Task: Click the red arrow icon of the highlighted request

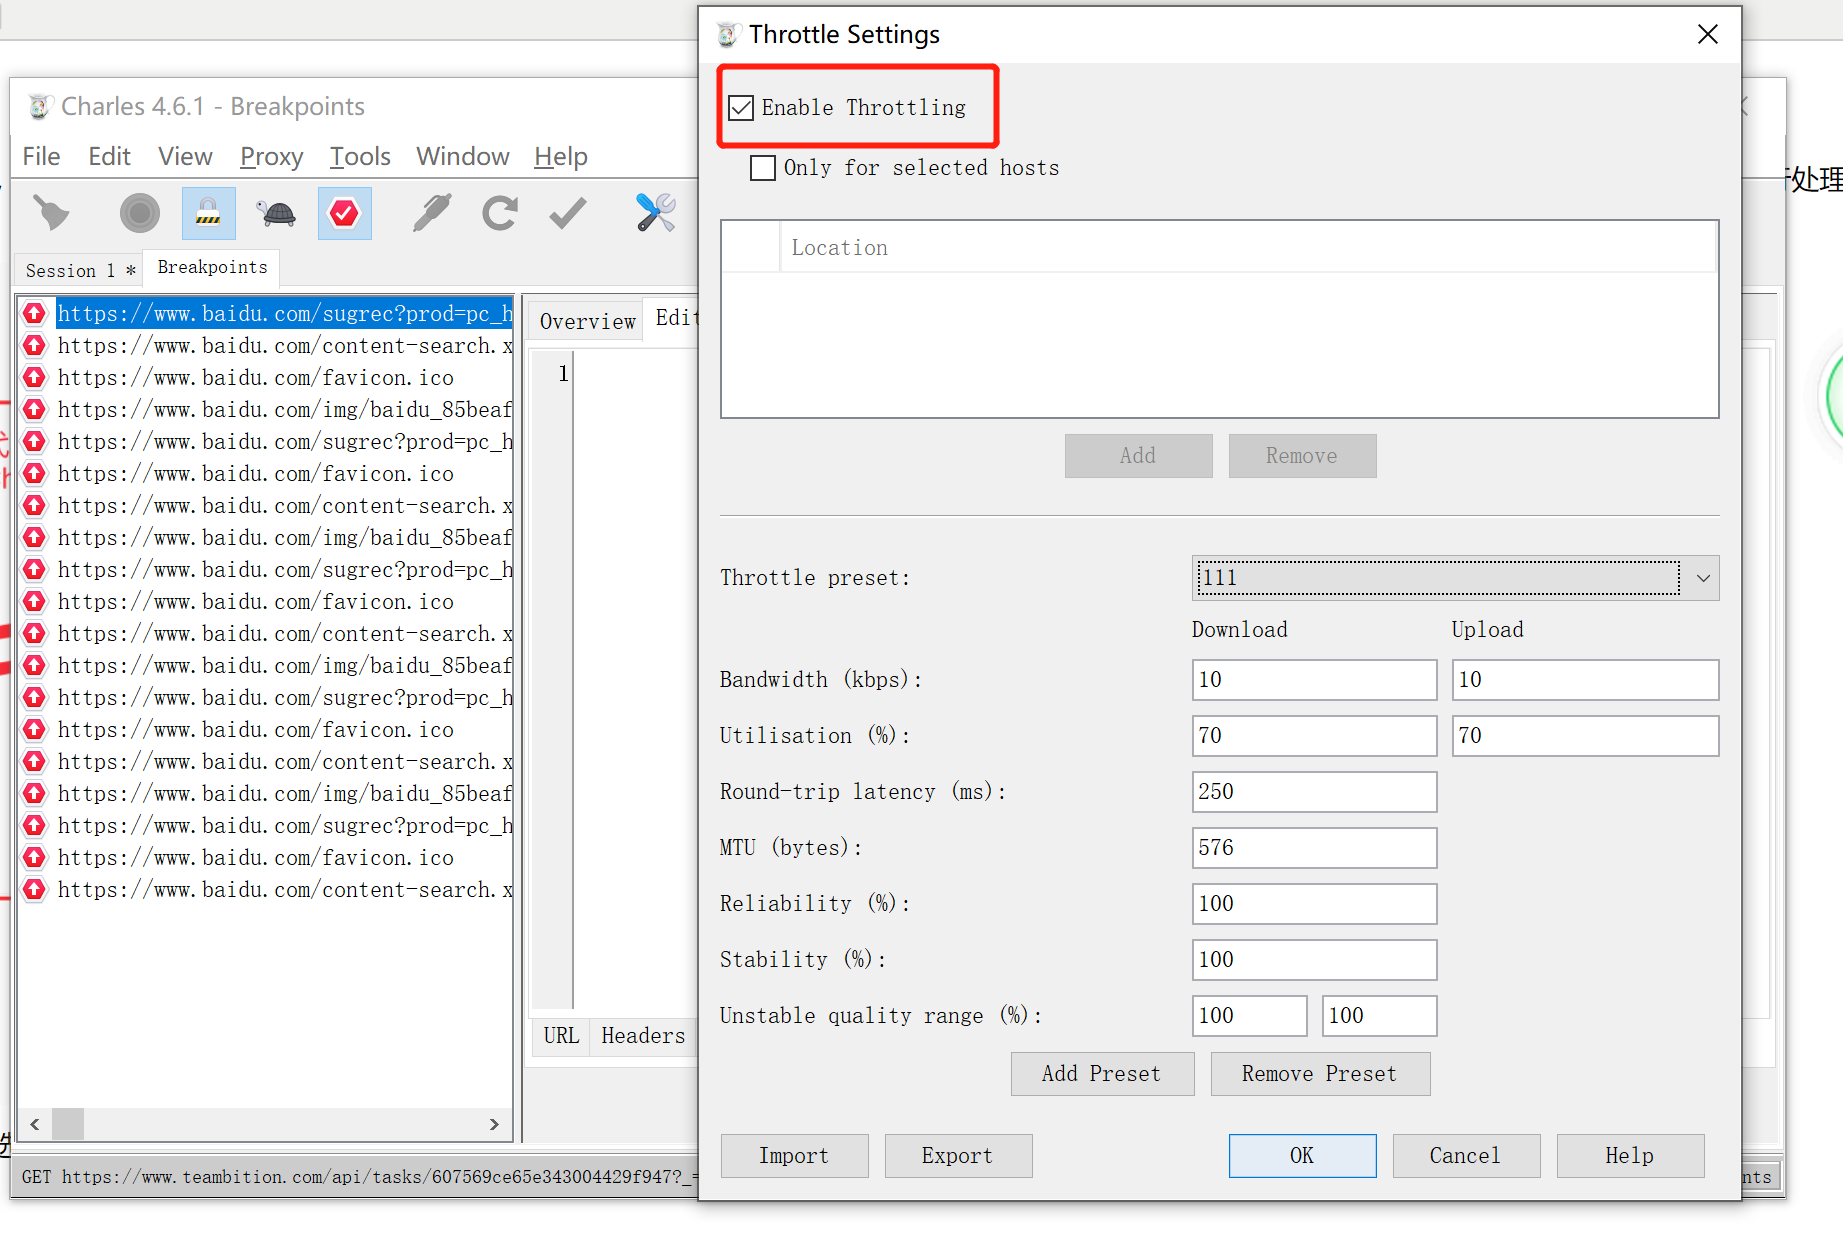Action: [35, 314]
